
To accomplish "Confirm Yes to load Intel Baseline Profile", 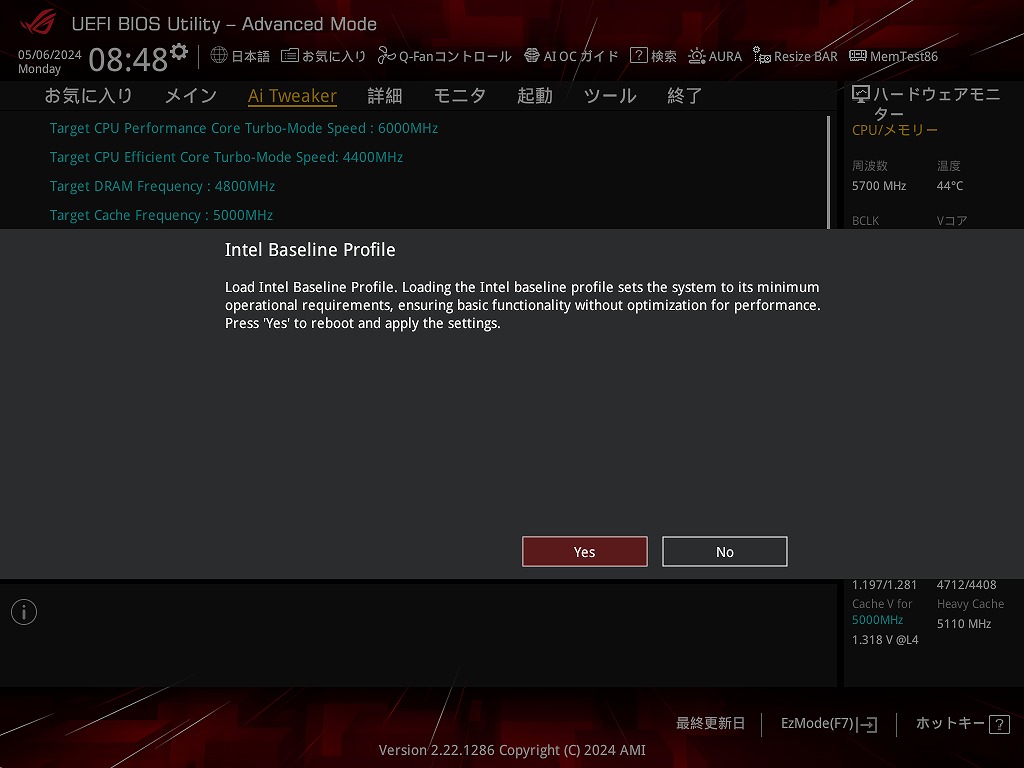I will pos(584,552).
